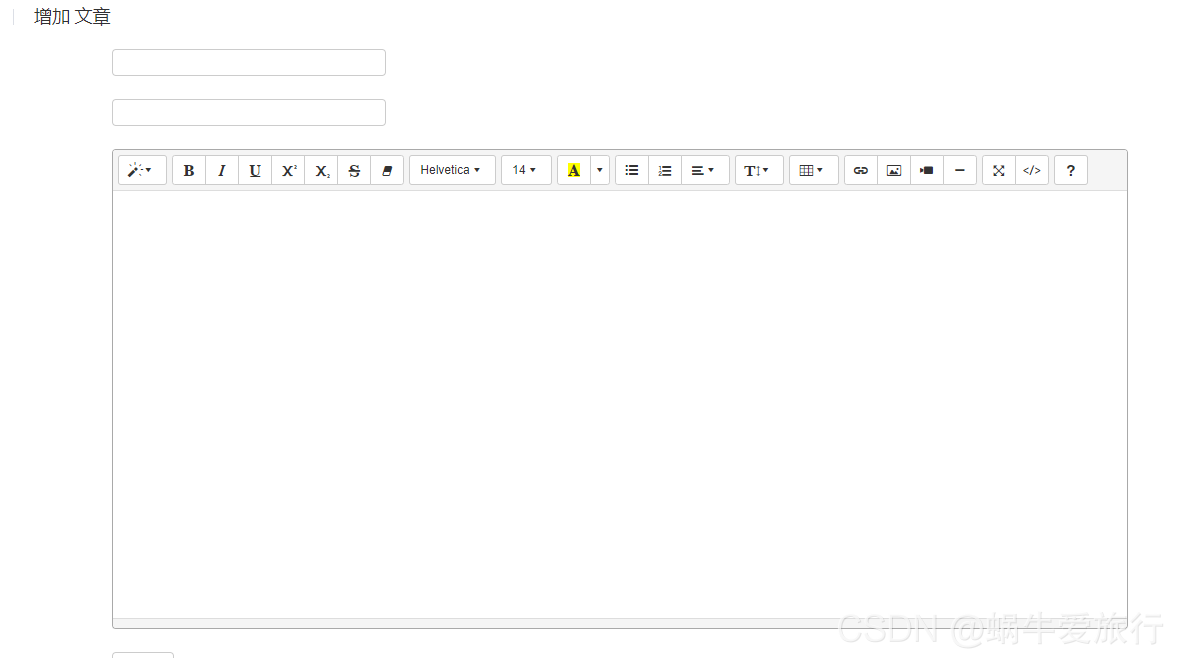This screenshot has height=658, width=1179.
Task: Focus the second text input field
Action: click(x=249, y=113)
